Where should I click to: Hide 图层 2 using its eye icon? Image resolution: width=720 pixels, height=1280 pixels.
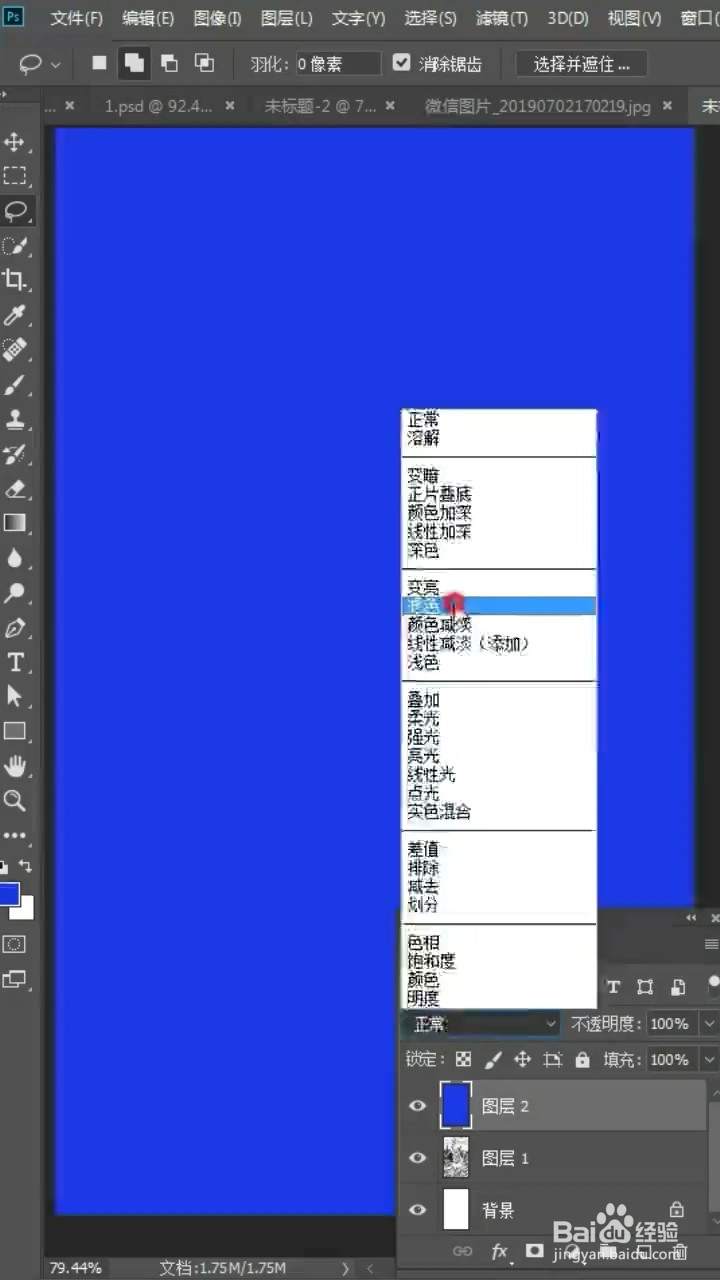418,1106
